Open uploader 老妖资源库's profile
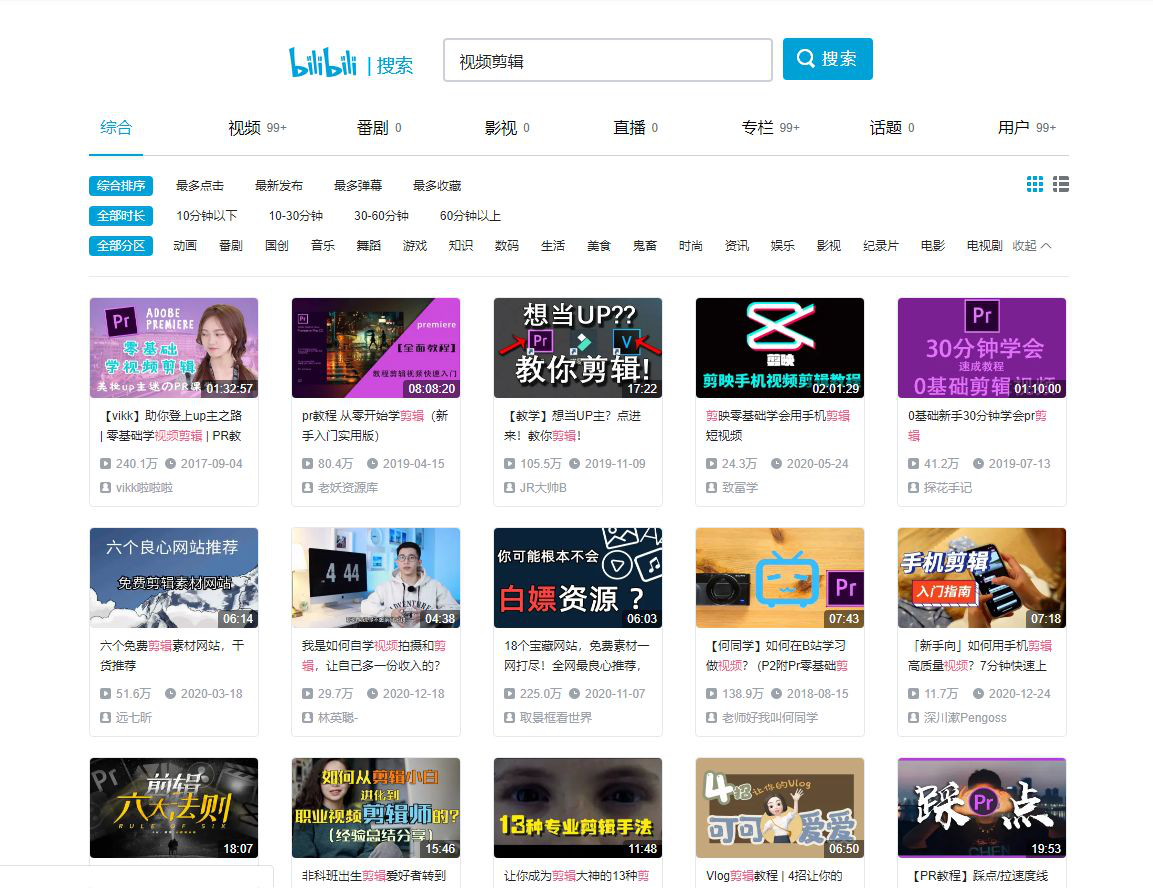This screenshot has width=1153, height=888. (x=347, y=487)
